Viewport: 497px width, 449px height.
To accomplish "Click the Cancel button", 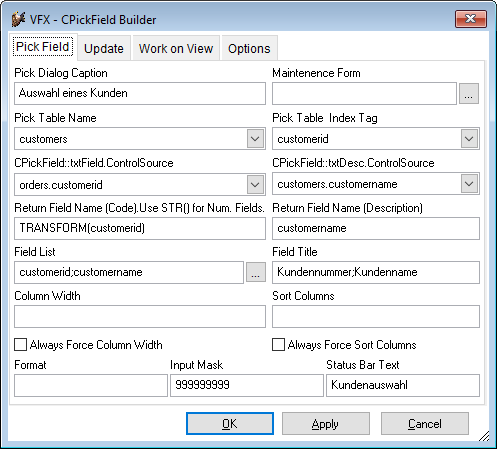I will click(x=425, y=424).
